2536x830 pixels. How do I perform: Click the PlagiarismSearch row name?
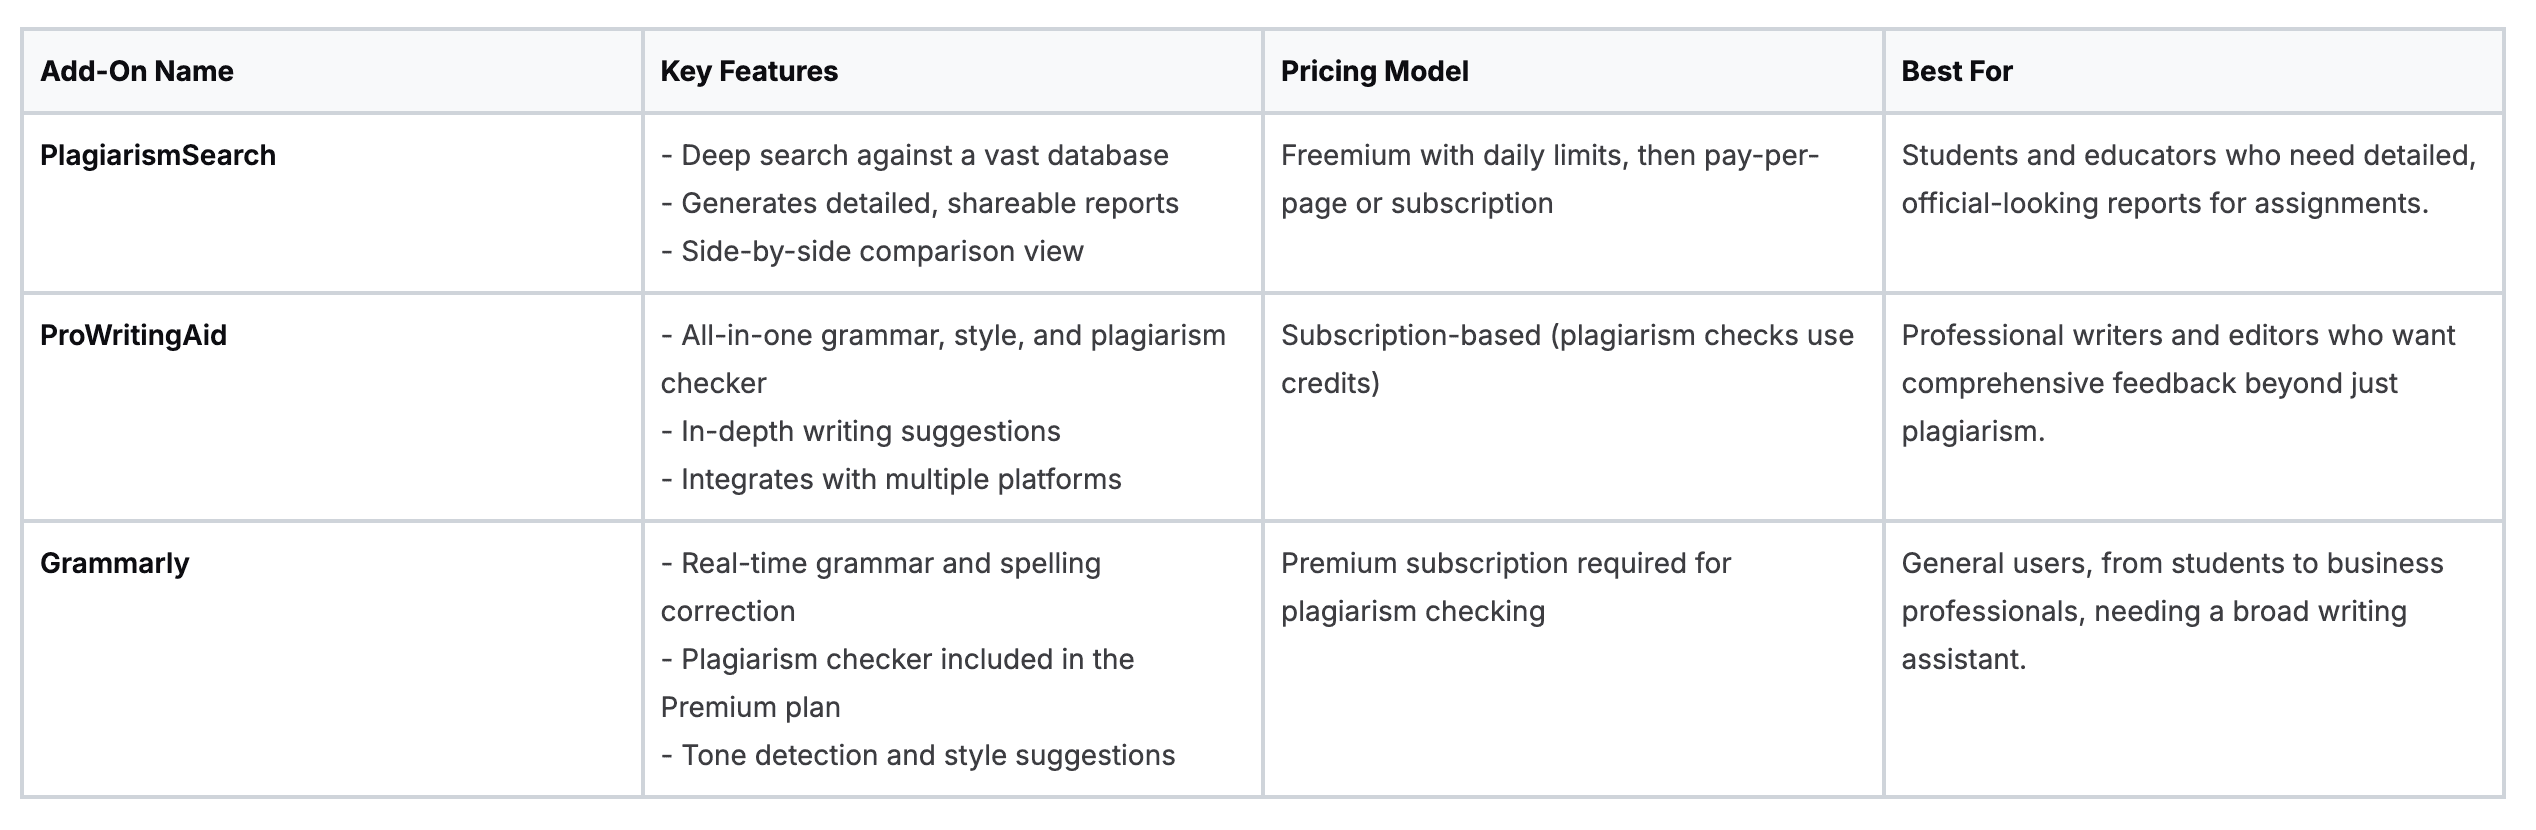point(158,155)
